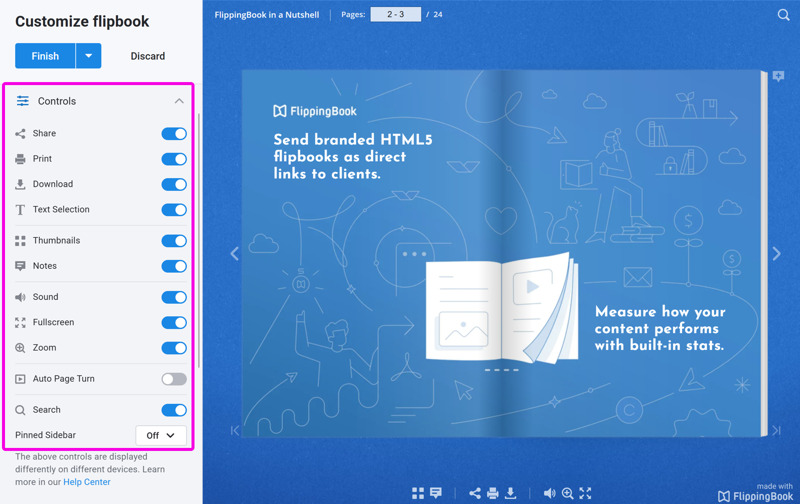The image size is (800, 504).
Task: Click the Download icon in Controls list
Action: (20, 184)
